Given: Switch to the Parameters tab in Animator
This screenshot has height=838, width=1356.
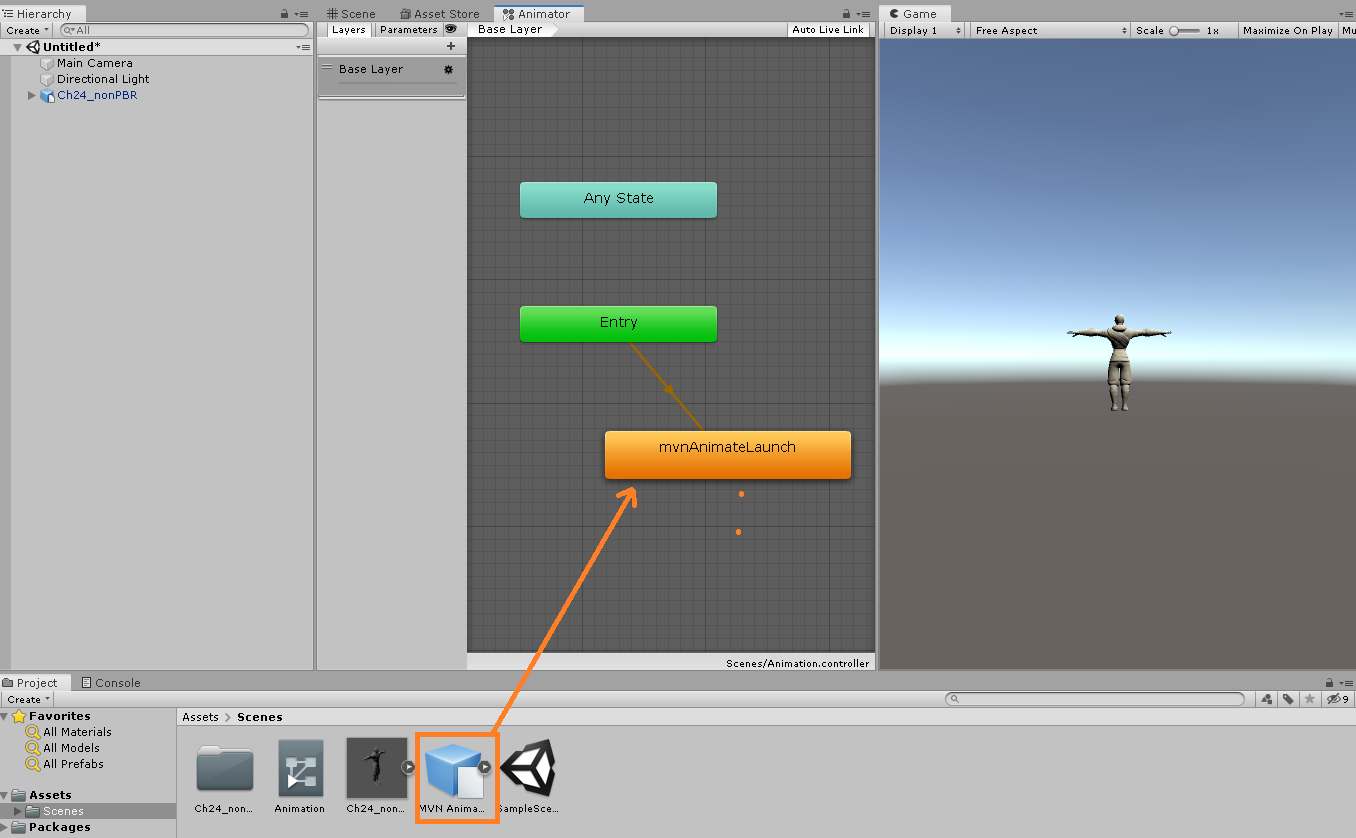Looking at the screenshot, I should pos(408,30).
